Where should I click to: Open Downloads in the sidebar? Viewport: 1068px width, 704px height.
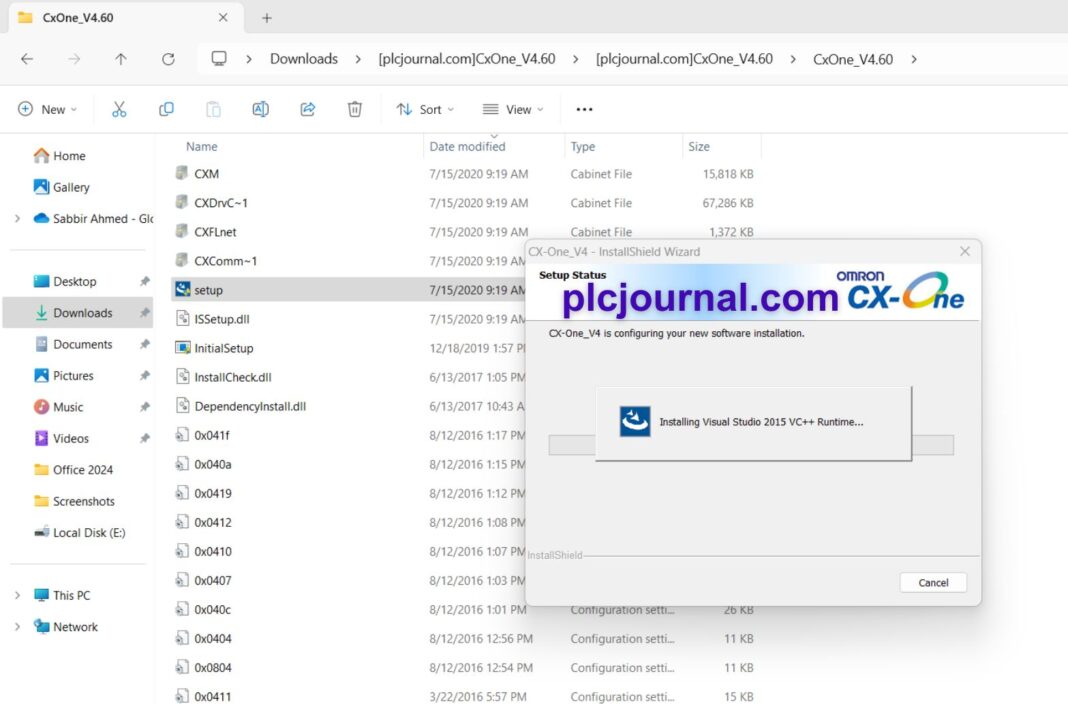tap(78, 313)
